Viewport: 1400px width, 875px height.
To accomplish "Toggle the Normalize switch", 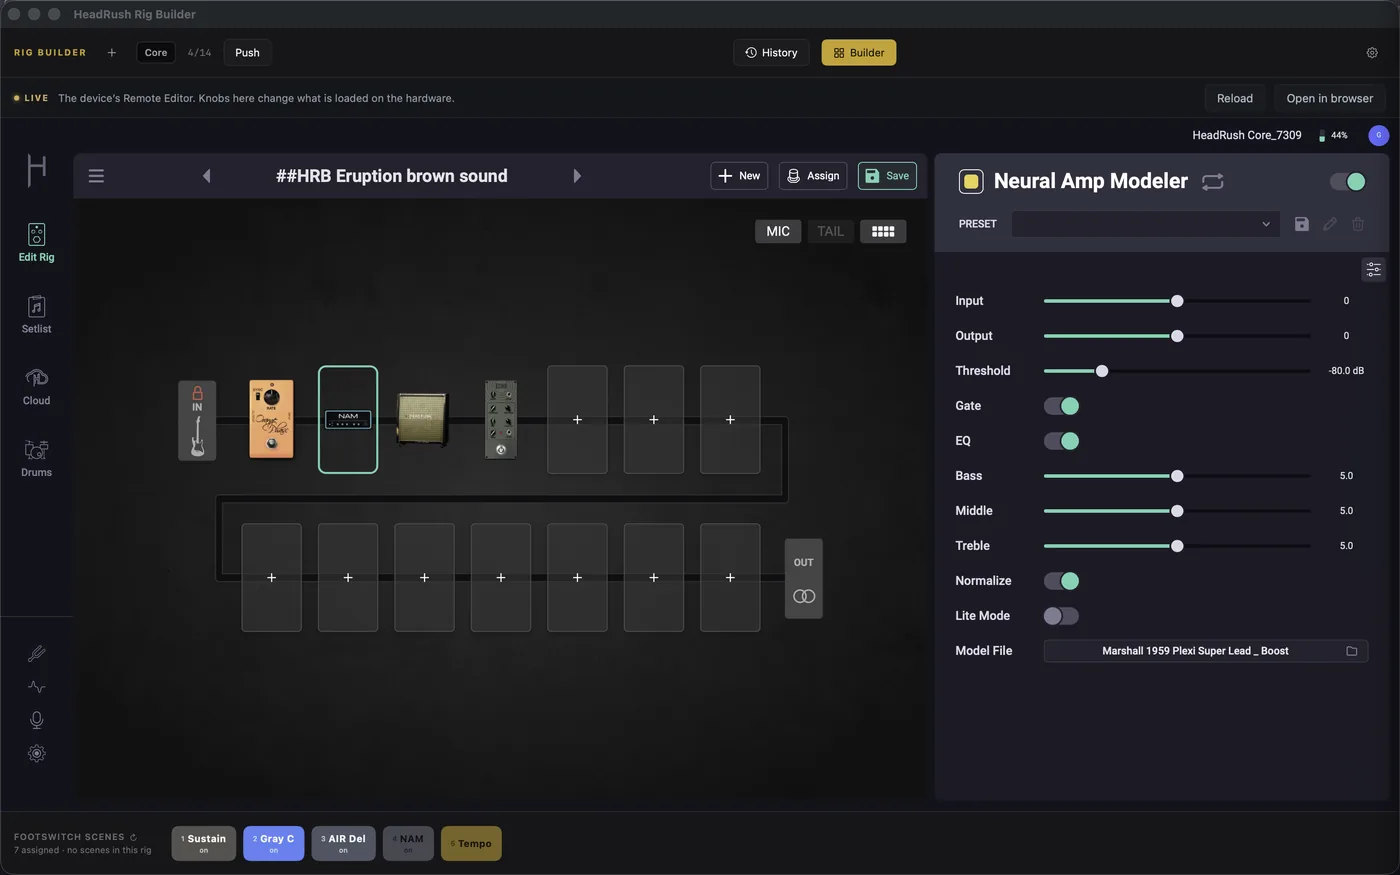I will coord(1061,581).
